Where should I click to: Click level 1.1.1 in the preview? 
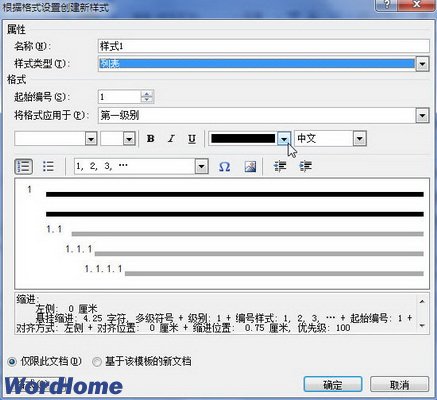tap(79, 249)
